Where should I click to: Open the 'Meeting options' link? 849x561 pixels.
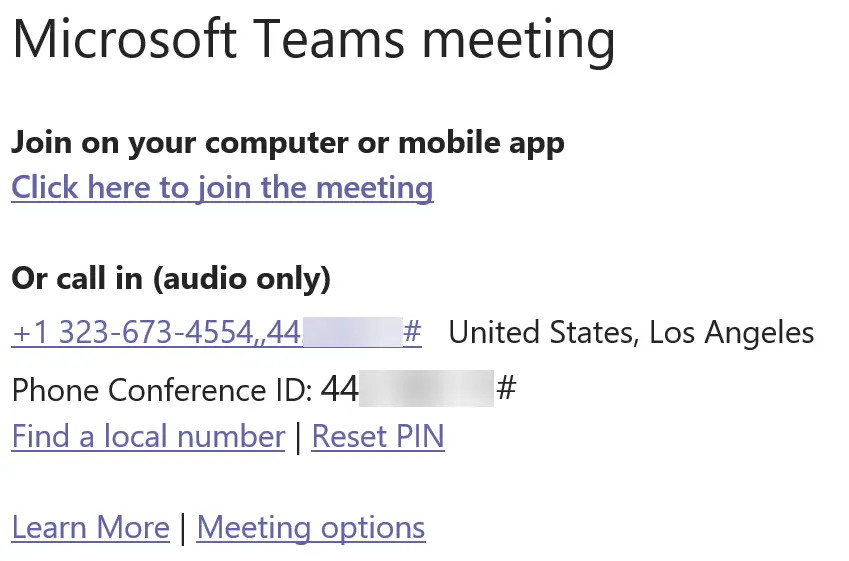(x=311, y=528)
